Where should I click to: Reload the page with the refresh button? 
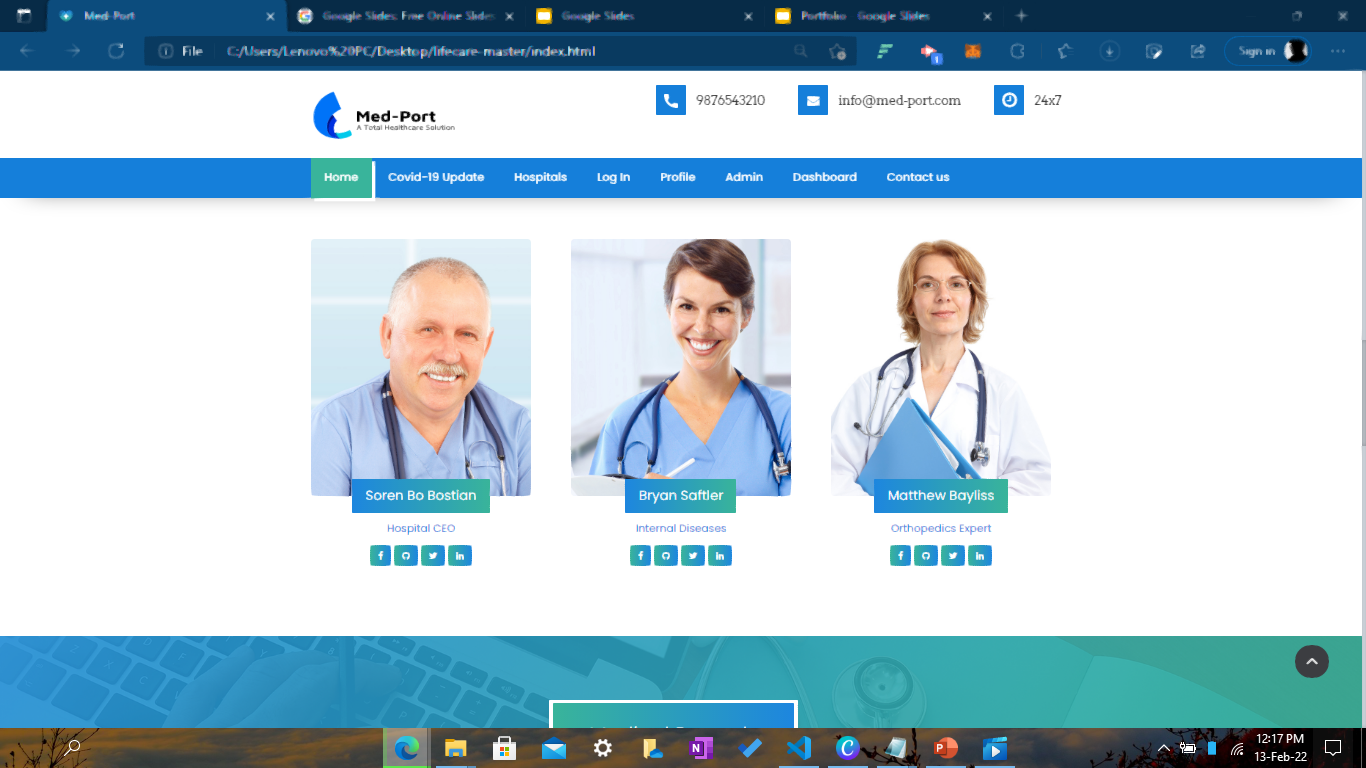[x=116, y=51]
